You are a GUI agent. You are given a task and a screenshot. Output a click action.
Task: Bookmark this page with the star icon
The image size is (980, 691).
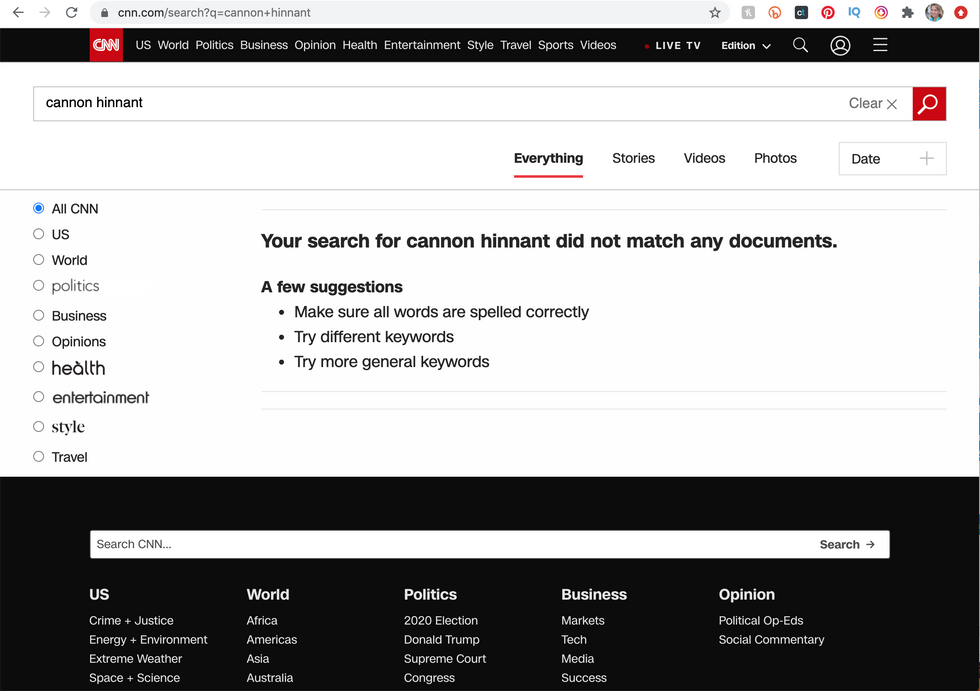coord(715,13)
